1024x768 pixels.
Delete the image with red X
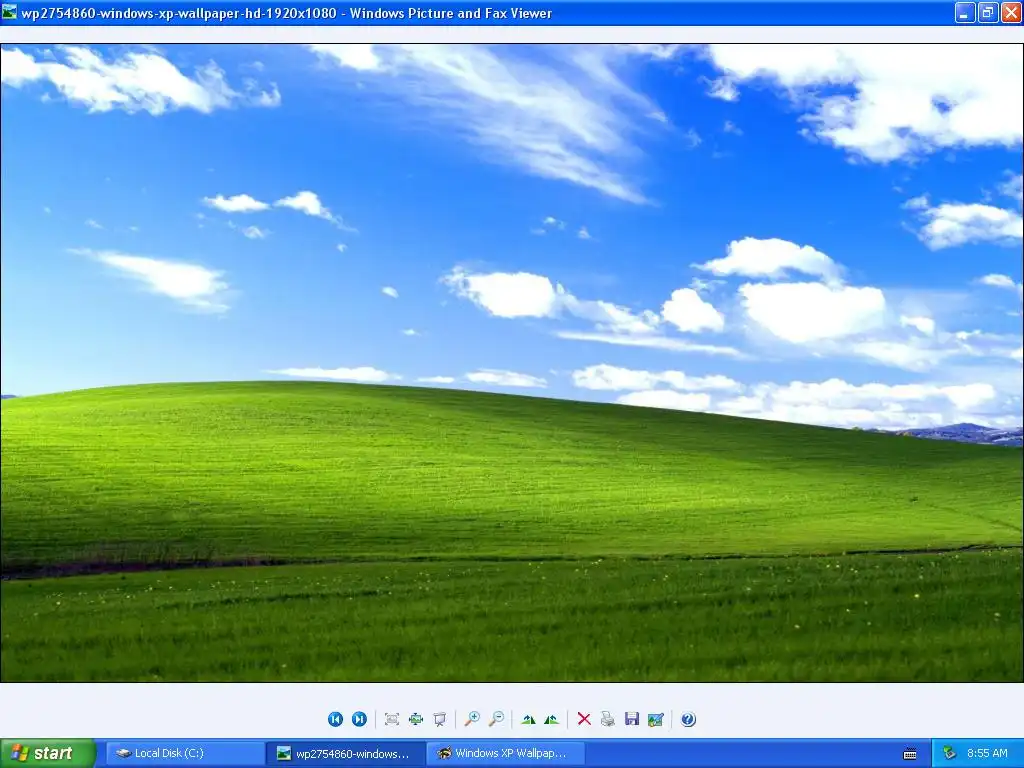point(584,719)
